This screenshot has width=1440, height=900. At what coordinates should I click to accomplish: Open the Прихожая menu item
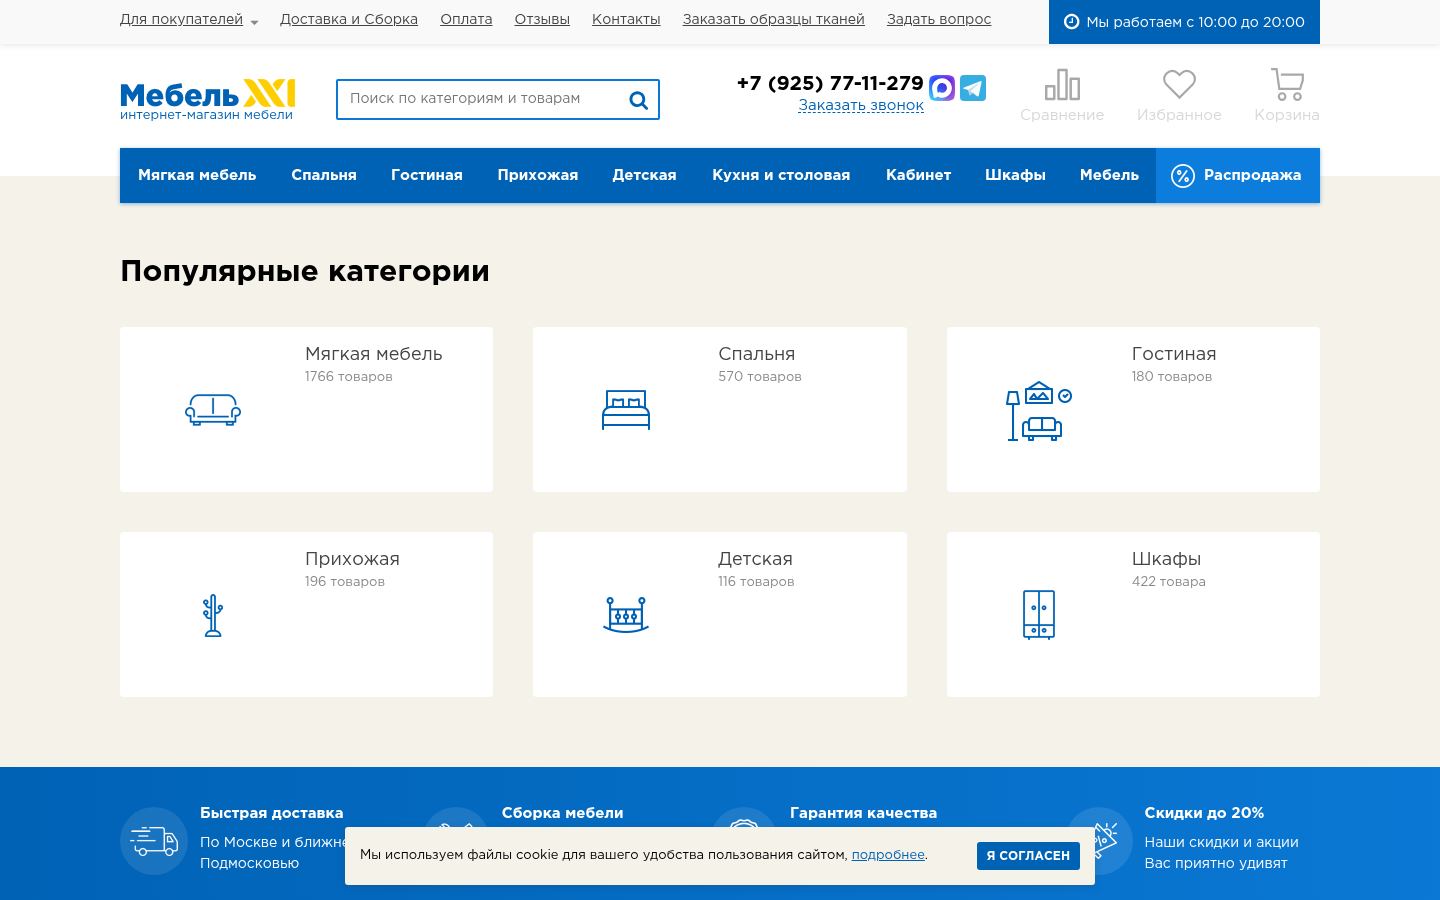[x=538, y=176]
